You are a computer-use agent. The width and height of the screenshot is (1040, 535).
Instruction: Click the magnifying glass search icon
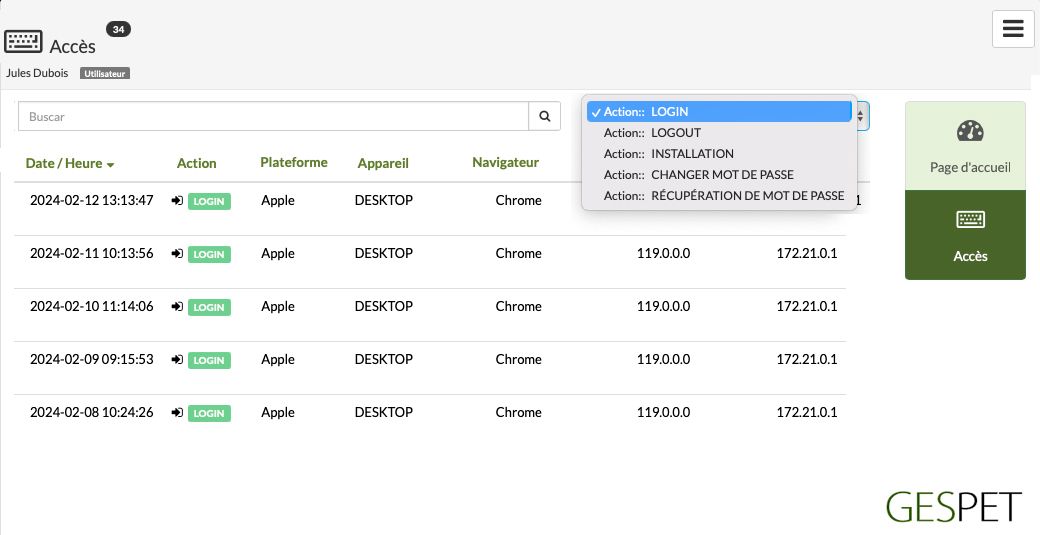coord(545,117)
